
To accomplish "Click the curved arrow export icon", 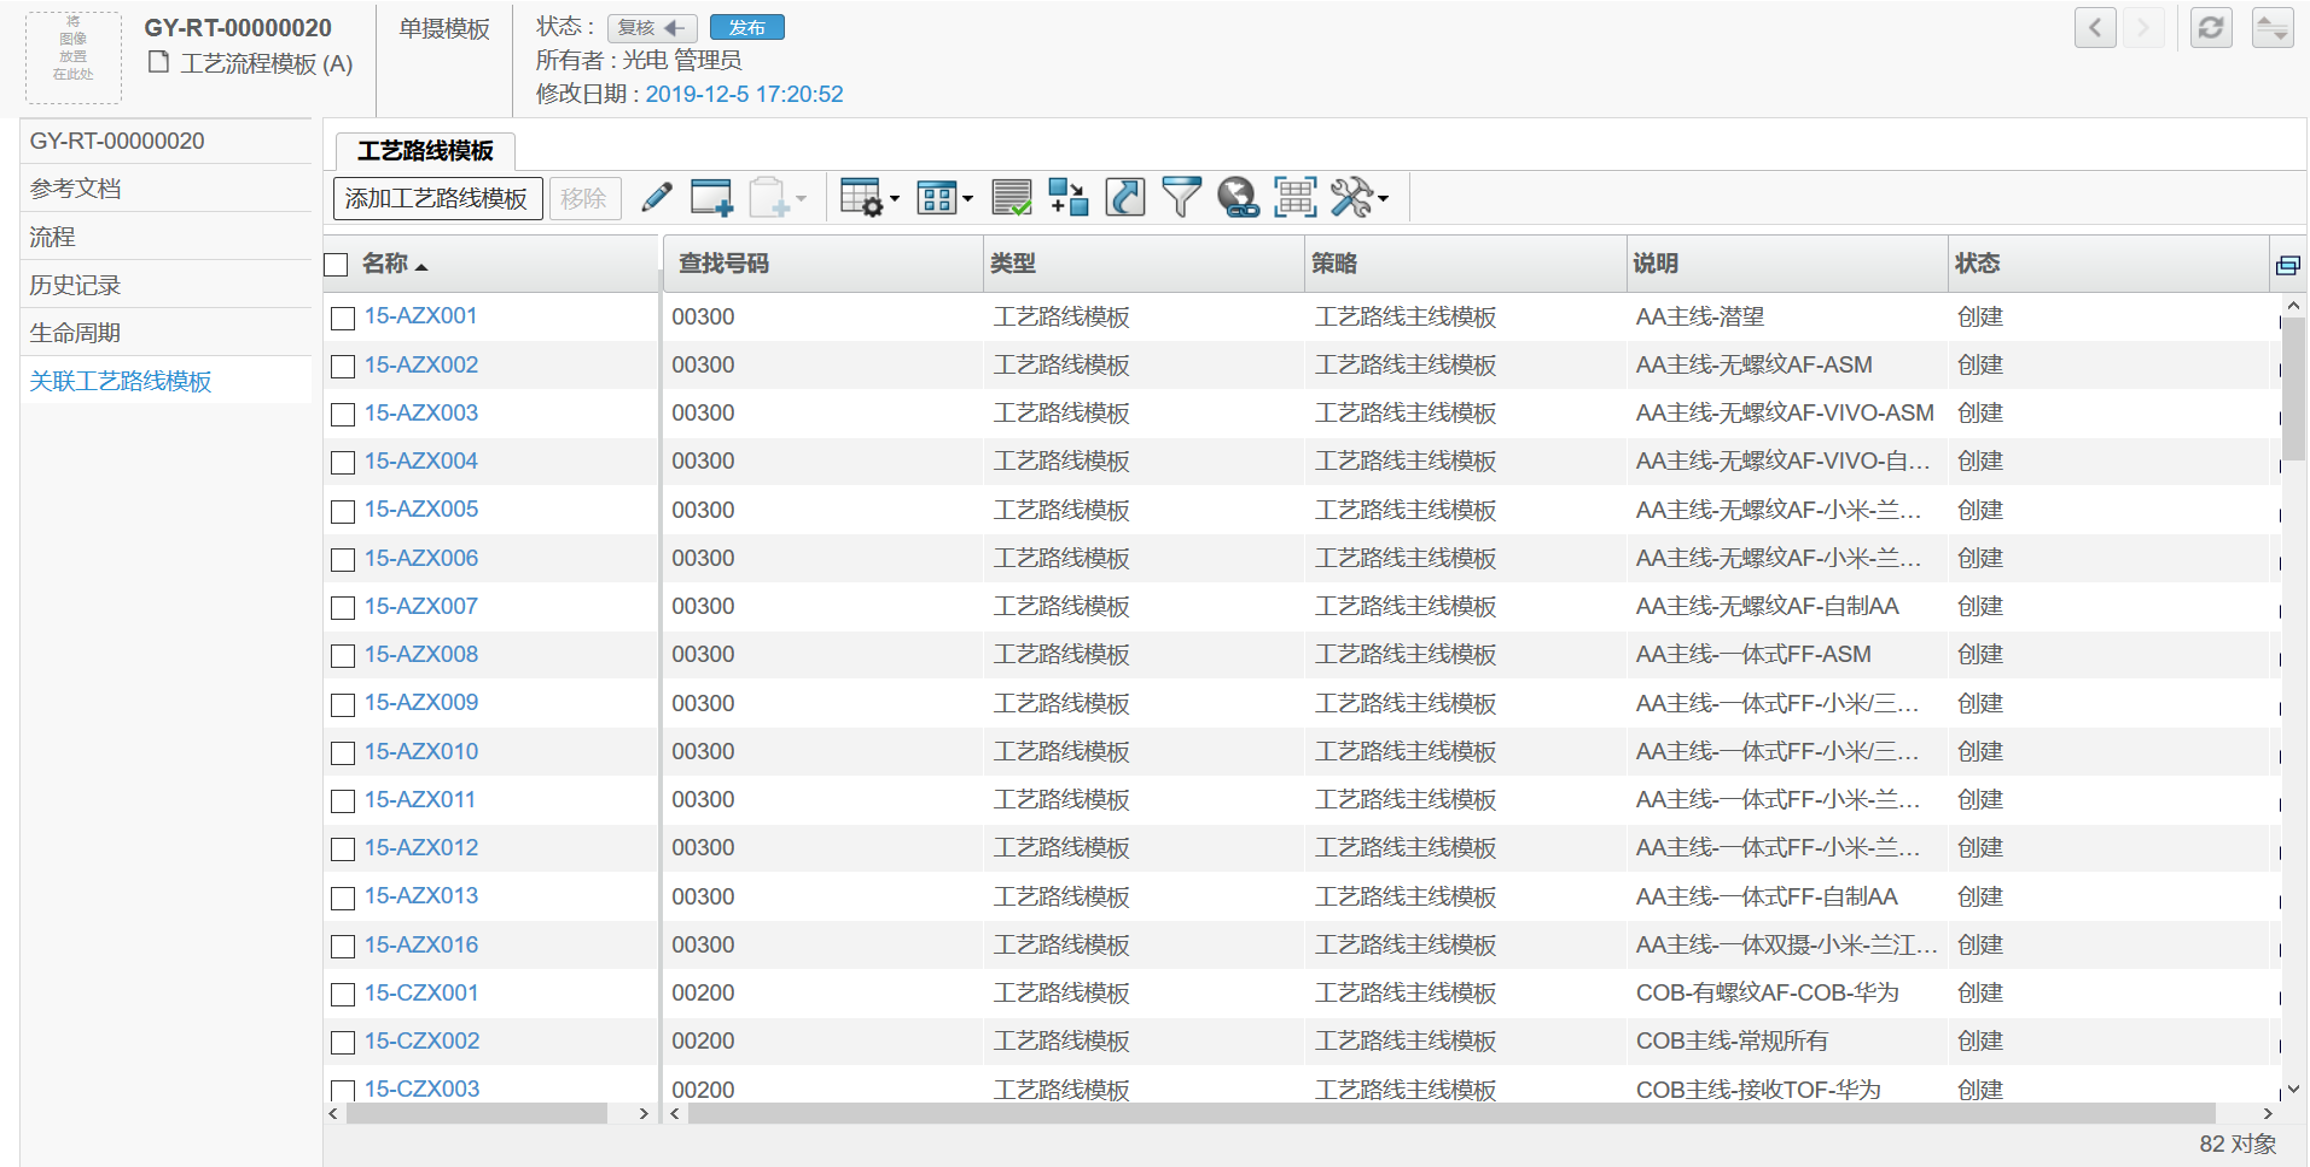I will point(1125,197).
